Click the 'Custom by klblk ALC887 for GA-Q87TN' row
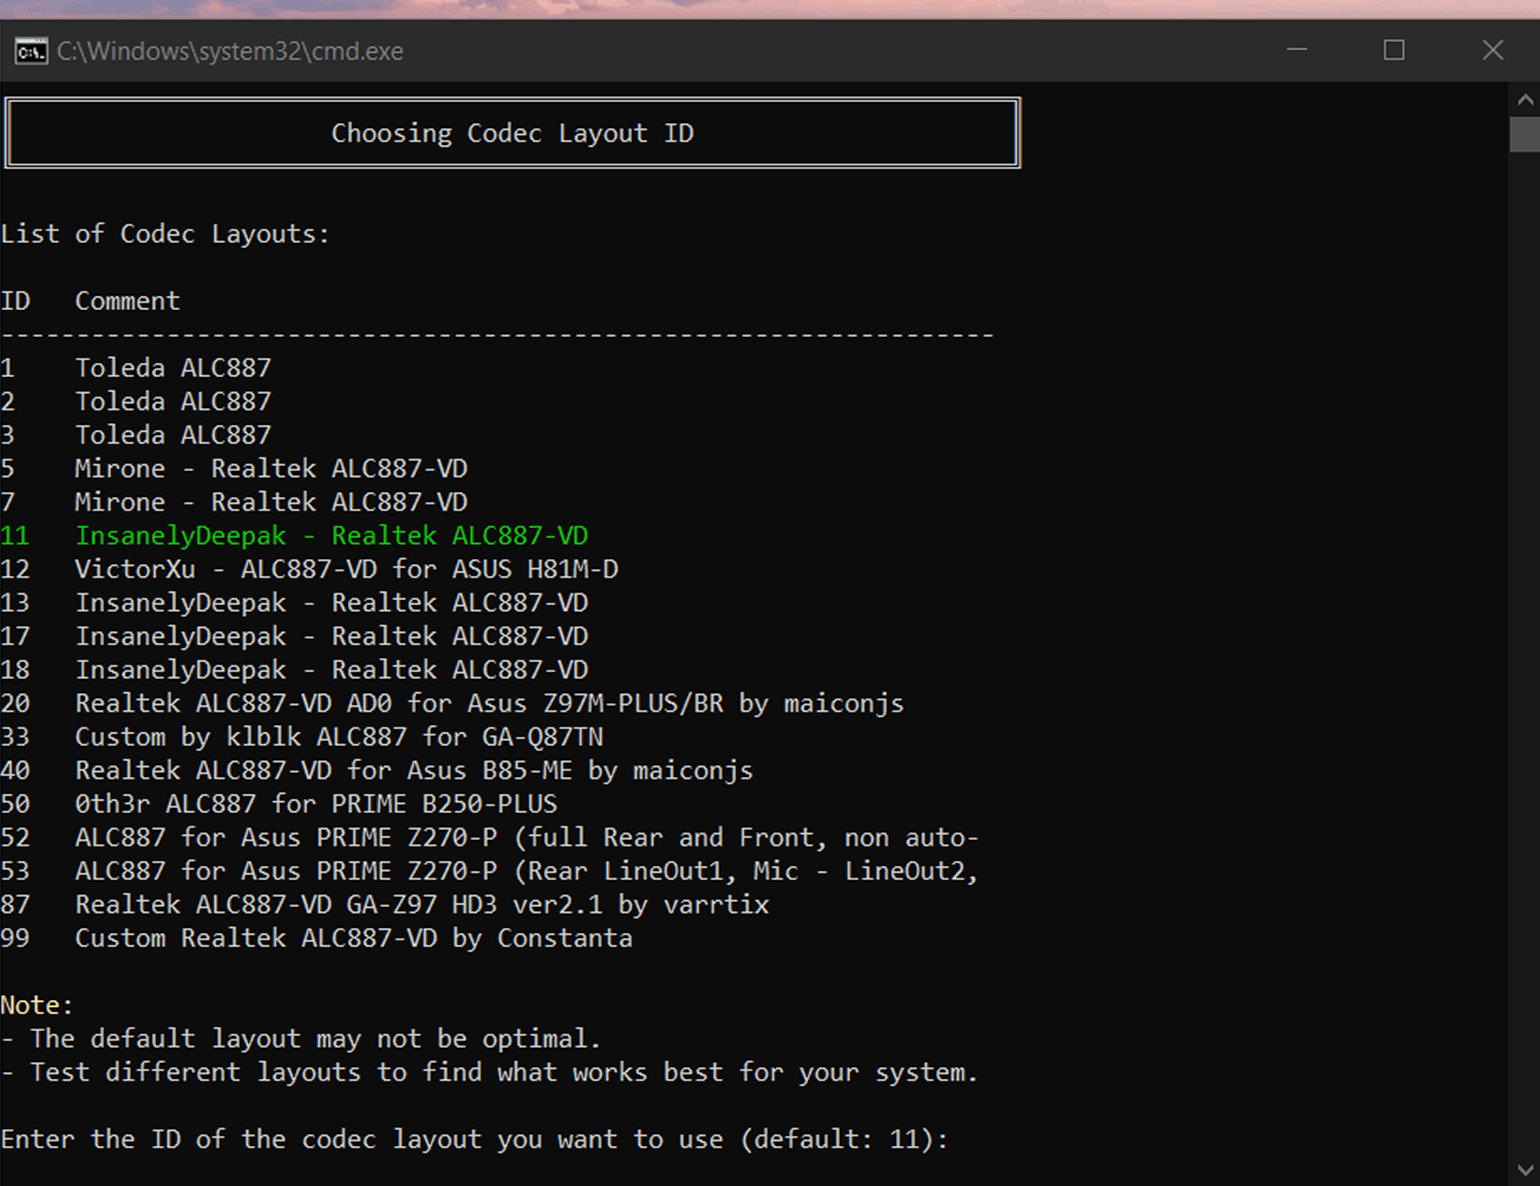The width and height of the screenshot is (1540, 1186). pos(302,737)
